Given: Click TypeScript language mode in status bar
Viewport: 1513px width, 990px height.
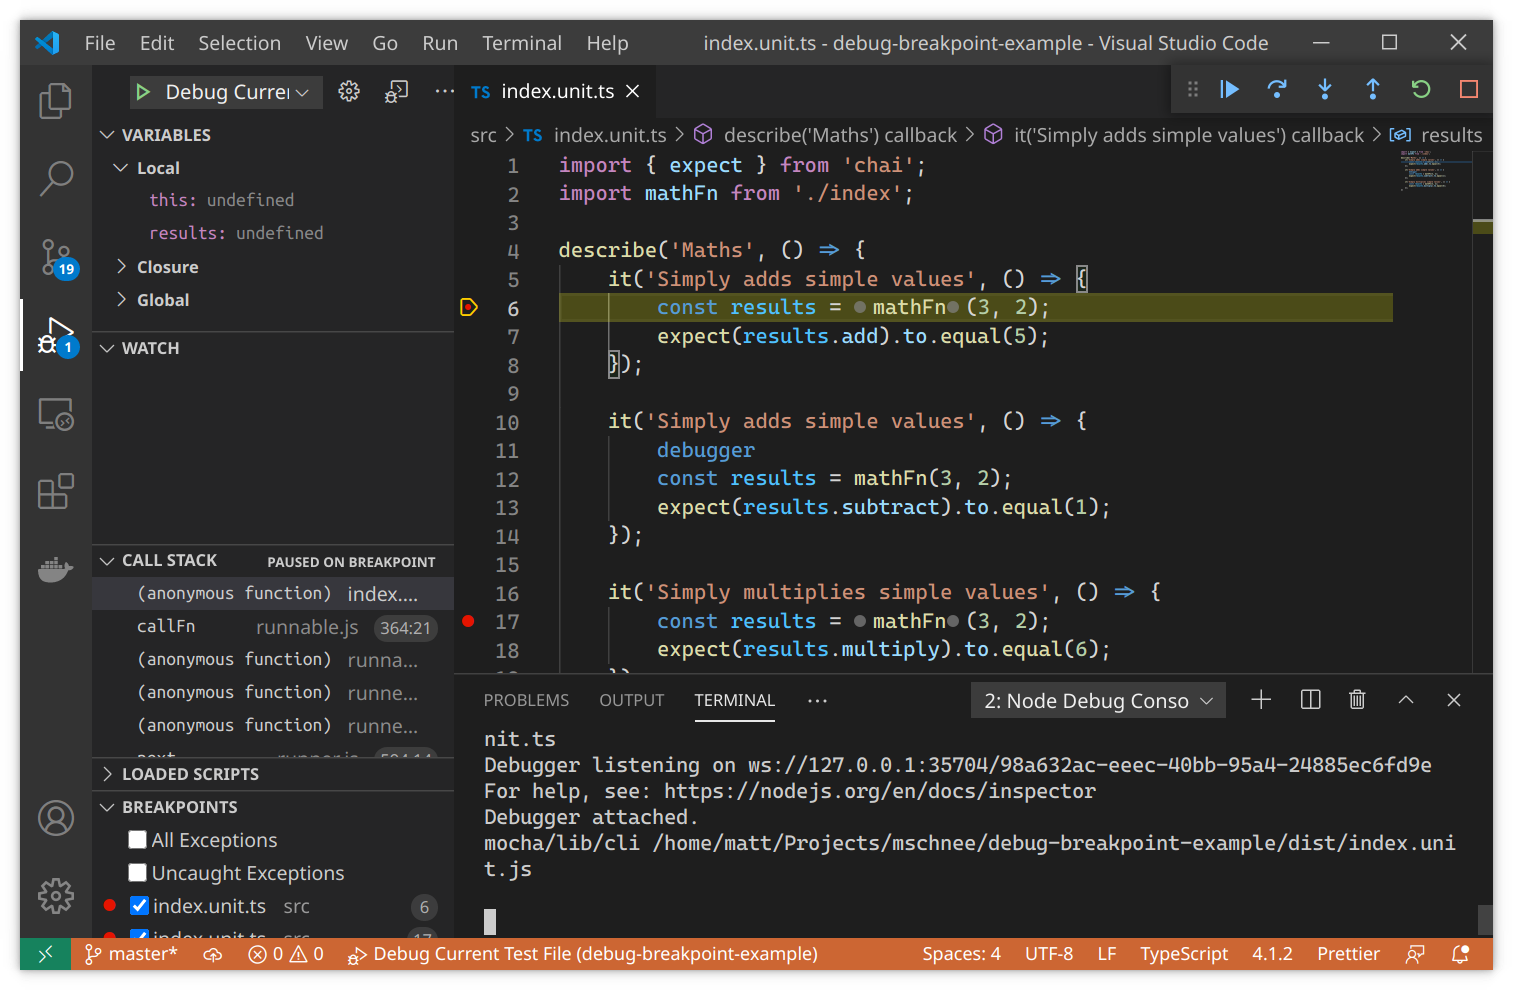Looking at the screenshot, I should 1184,954.
